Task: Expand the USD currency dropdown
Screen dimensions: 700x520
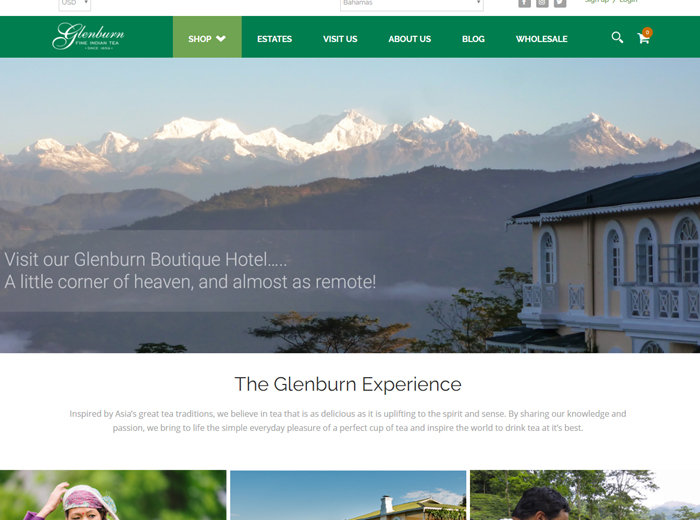Action: (75, 4)
